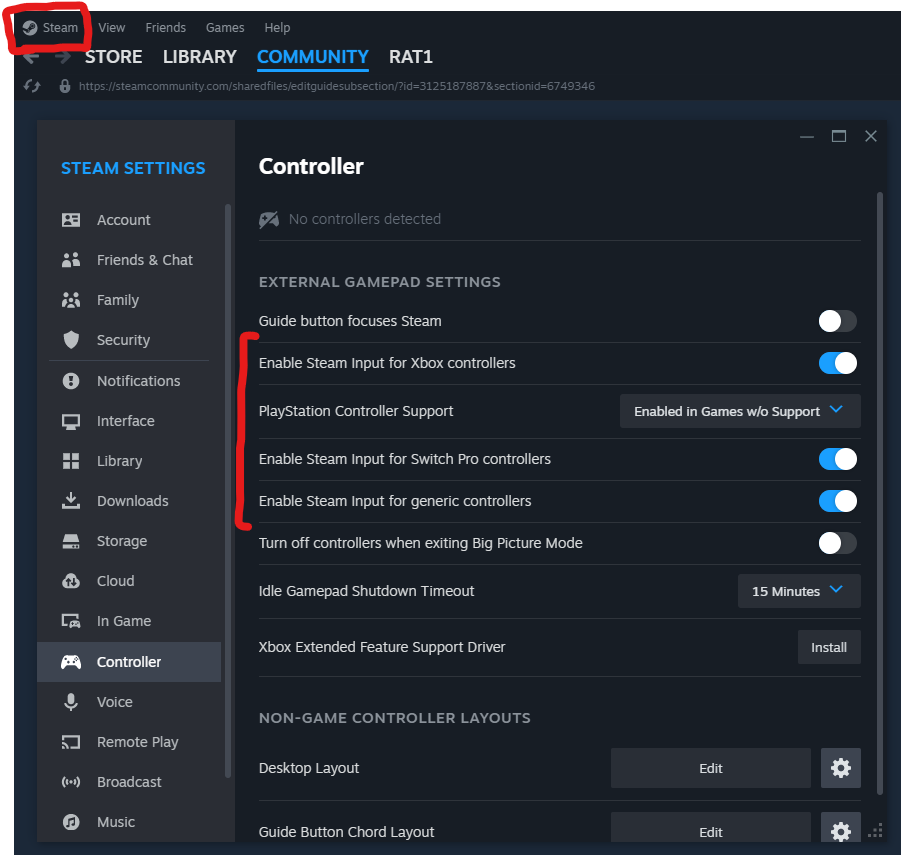
Task: Click the window resize grip icon
Action: (875, 831)
